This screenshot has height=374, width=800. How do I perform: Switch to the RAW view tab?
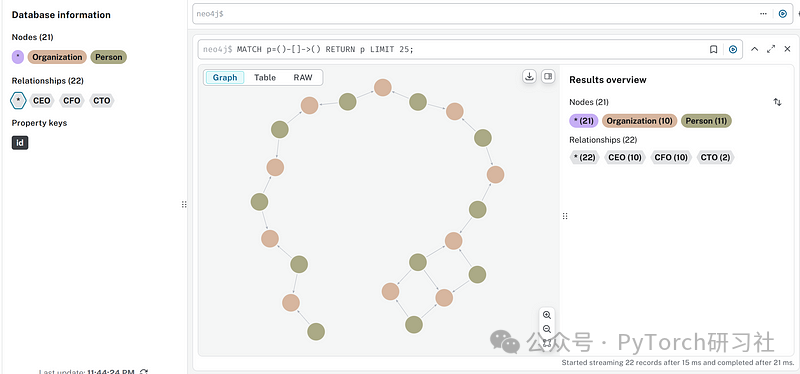(x=303, y=78)
